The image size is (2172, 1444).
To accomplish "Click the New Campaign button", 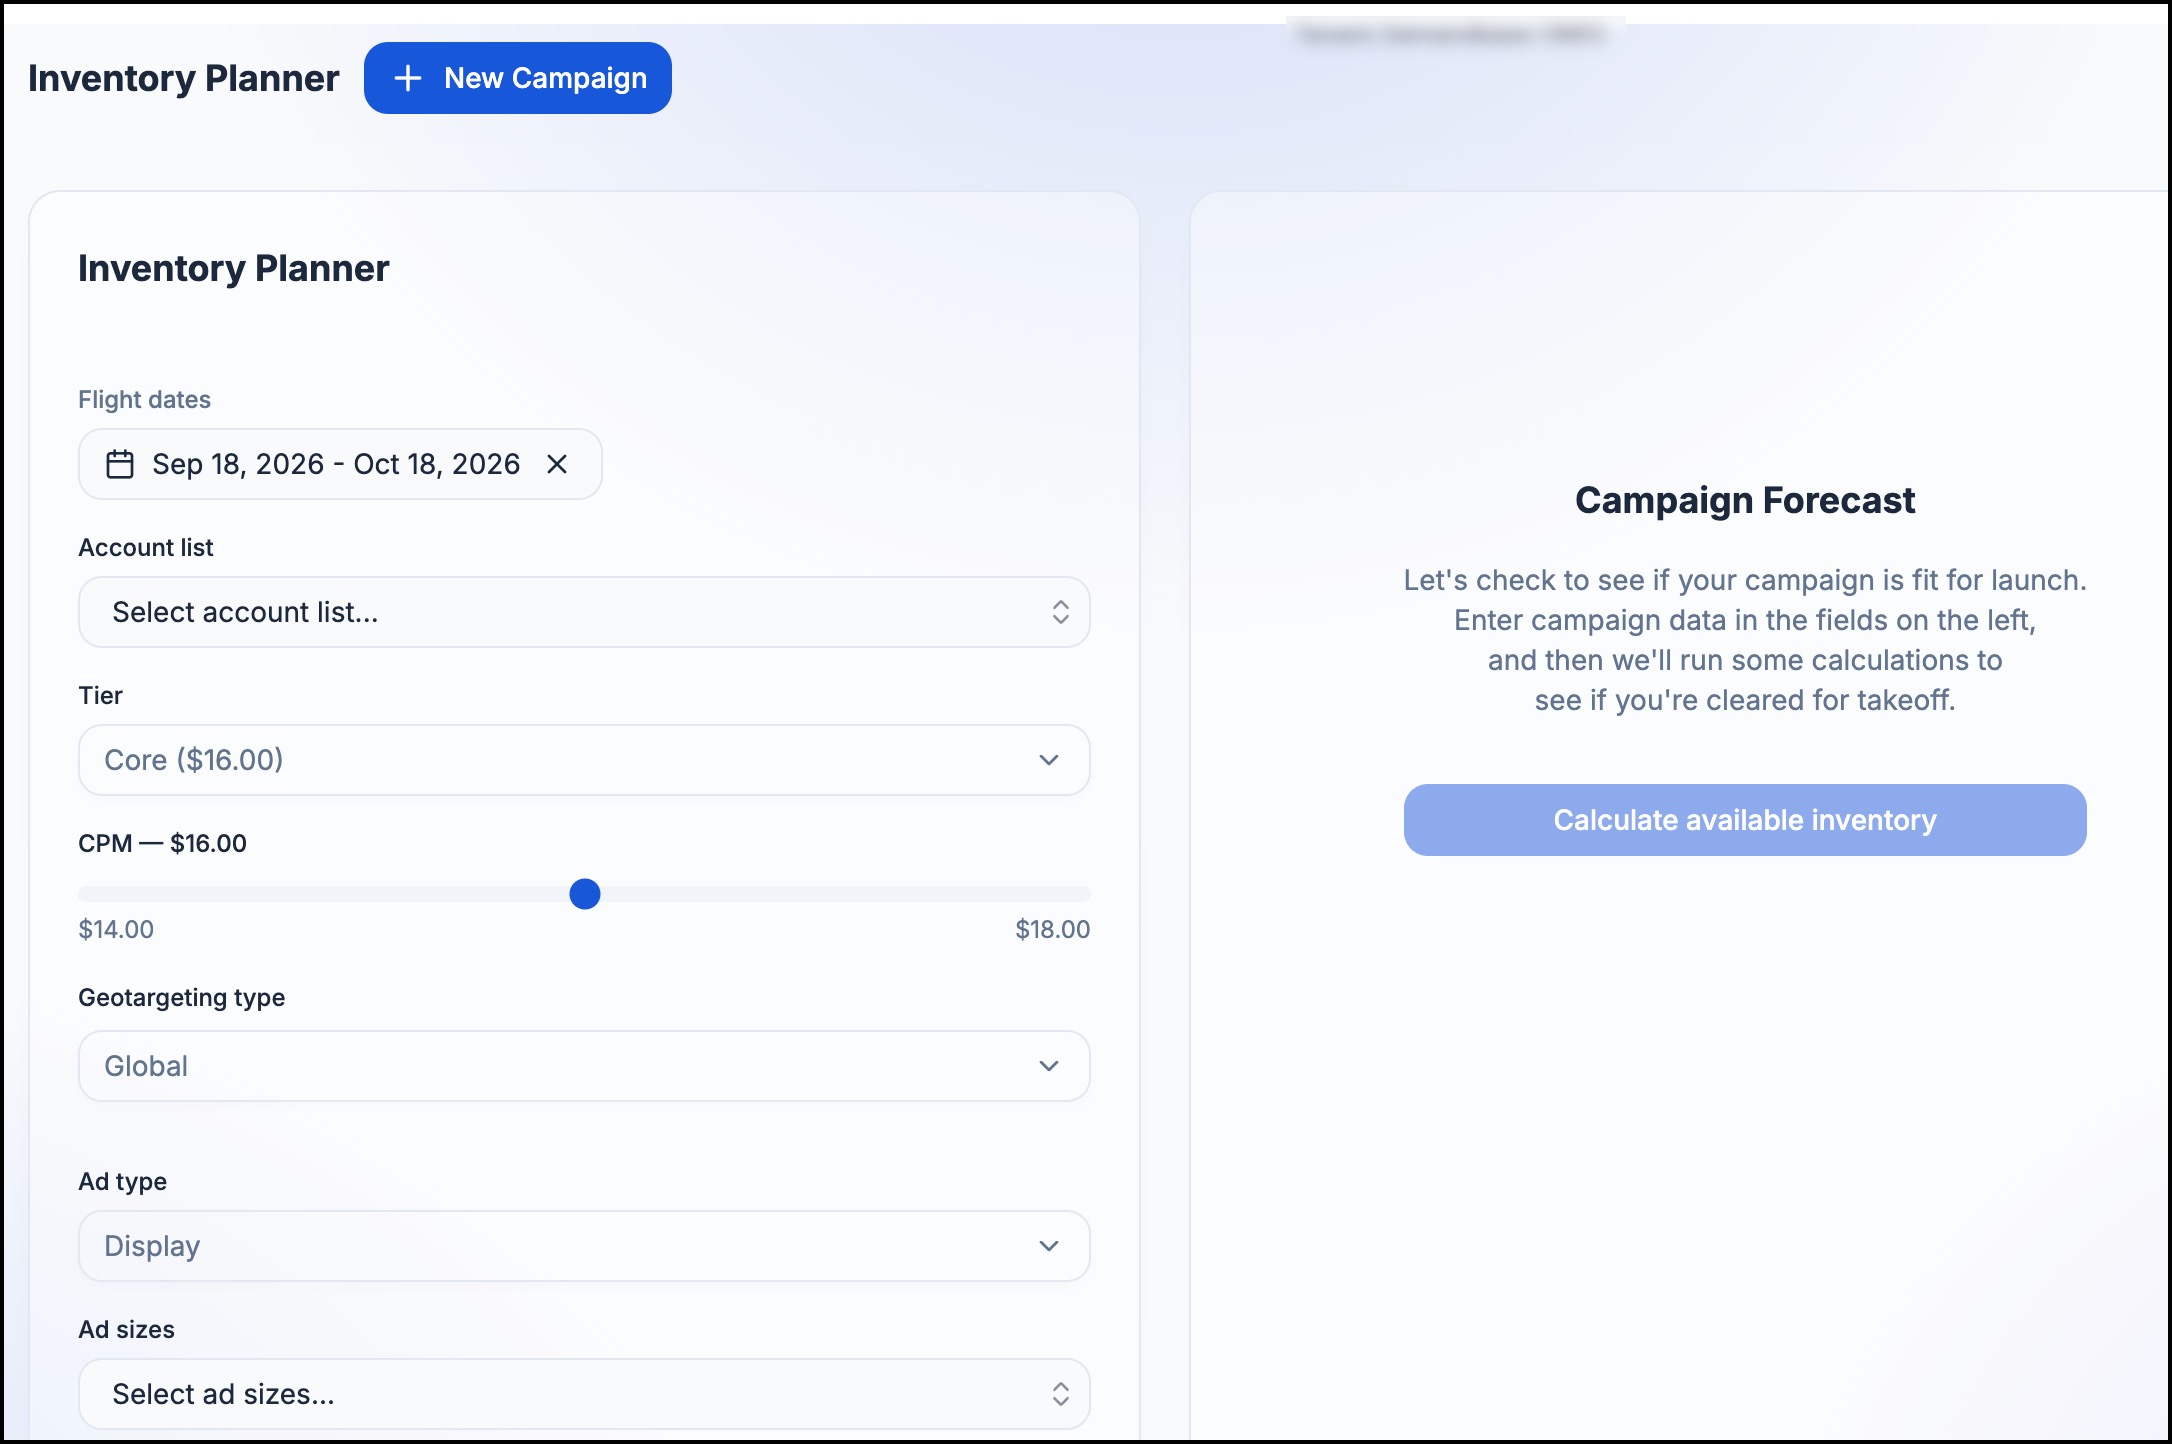I will point(518,78).
